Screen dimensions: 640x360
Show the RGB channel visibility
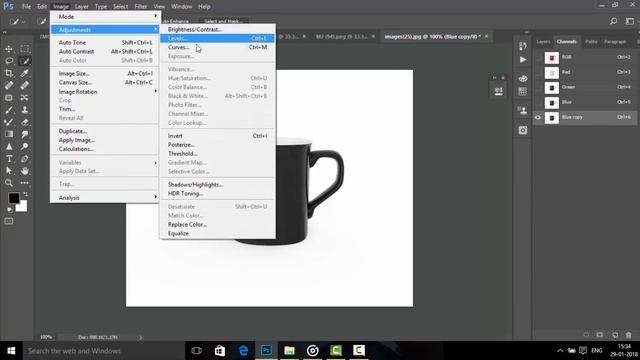click(538, 58)
